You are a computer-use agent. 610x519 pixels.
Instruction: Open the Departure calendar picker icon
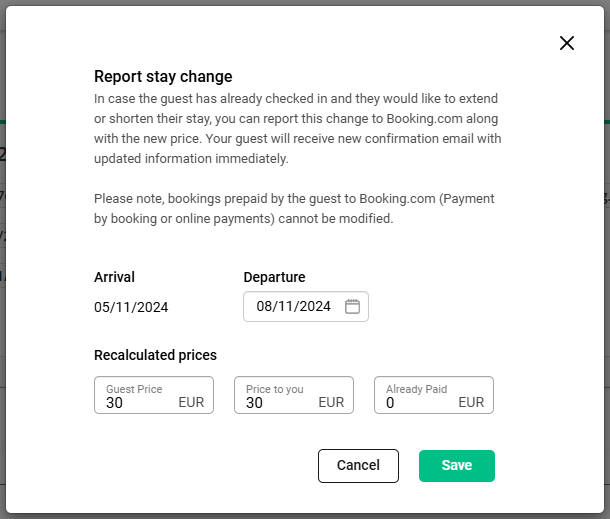tap(352, 307)
